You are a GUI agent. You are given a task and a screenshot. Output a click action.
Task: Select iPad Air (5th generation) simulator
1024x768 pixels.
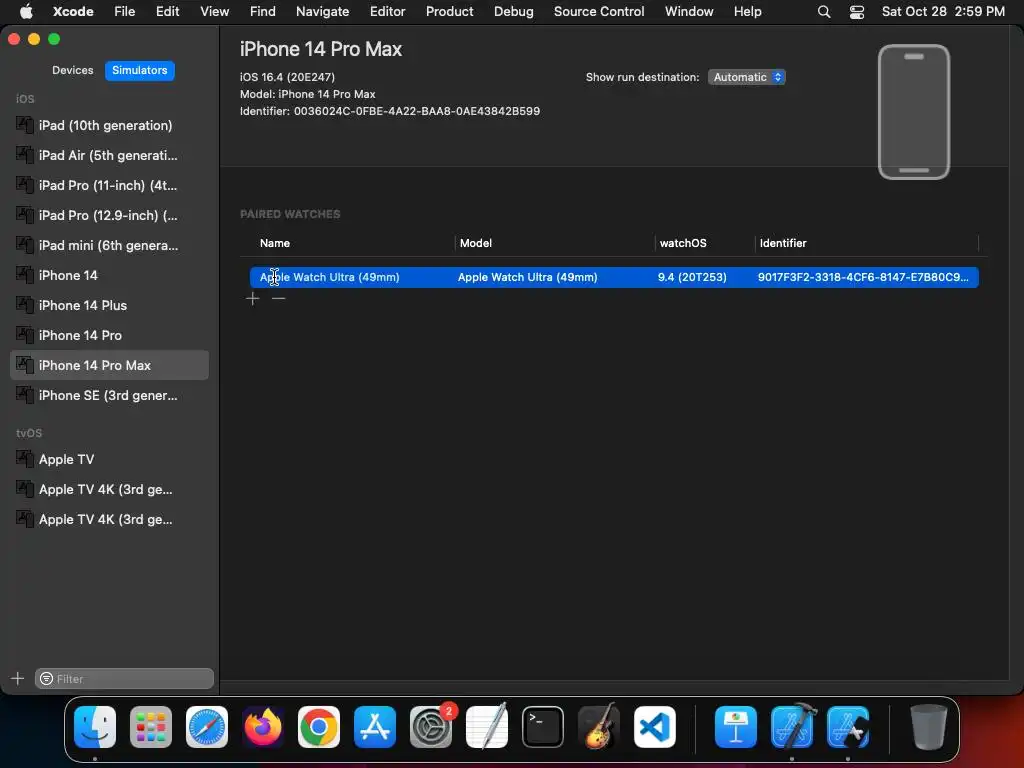pos(110,155)
